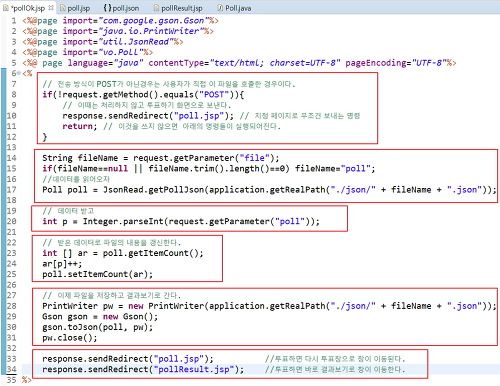Viewport: 500px width, 386px height.
Task: Click the String fileName declaration on line 14
Action: coord(161,158)
